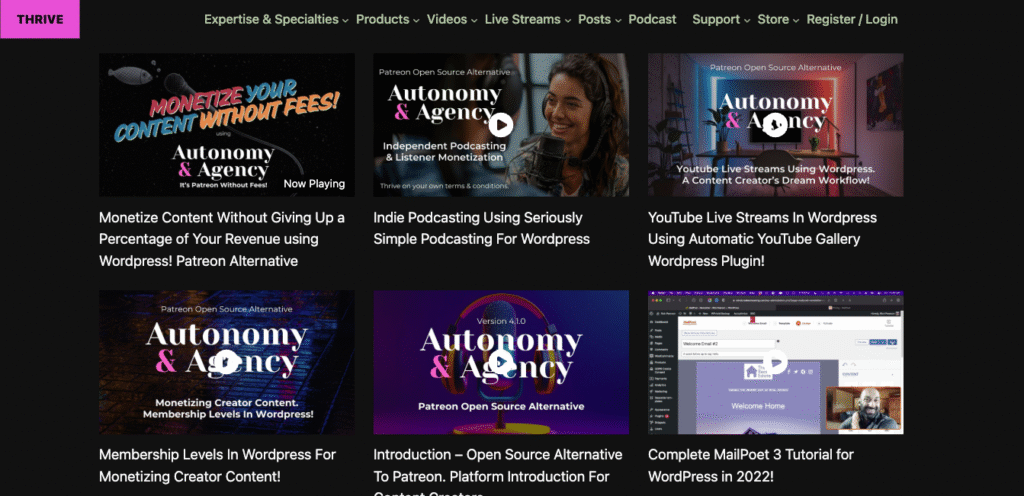Open the Videos dropdown menu
The width and height of the screenshot is (1024, 496).
tap(451, 19)
